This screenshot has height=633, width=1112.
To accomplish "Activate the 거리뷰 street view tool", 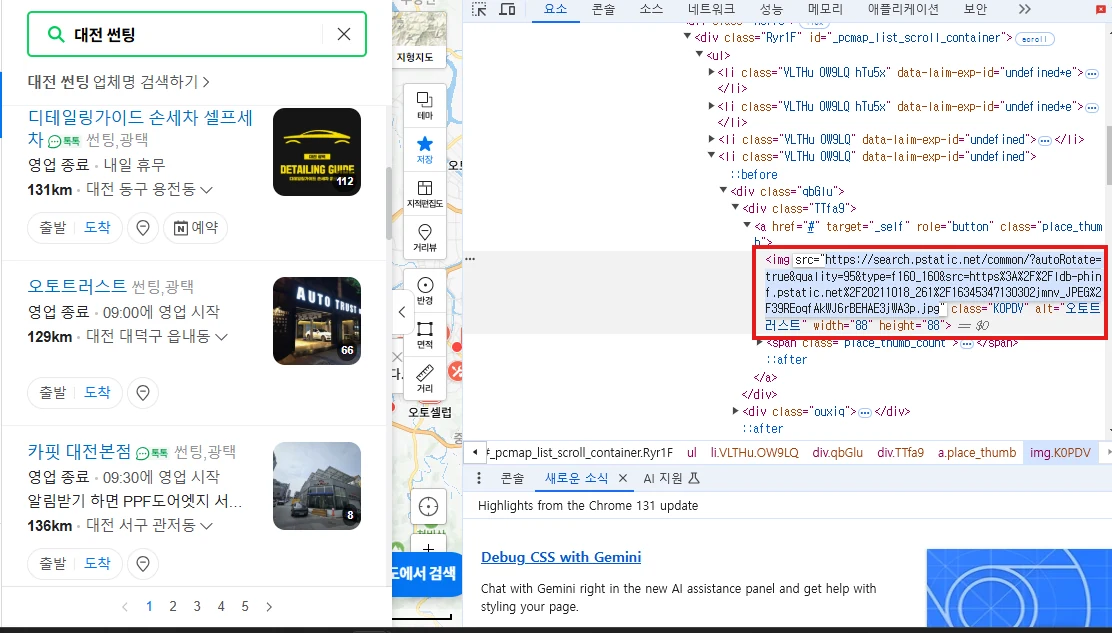I will point(425,237).
